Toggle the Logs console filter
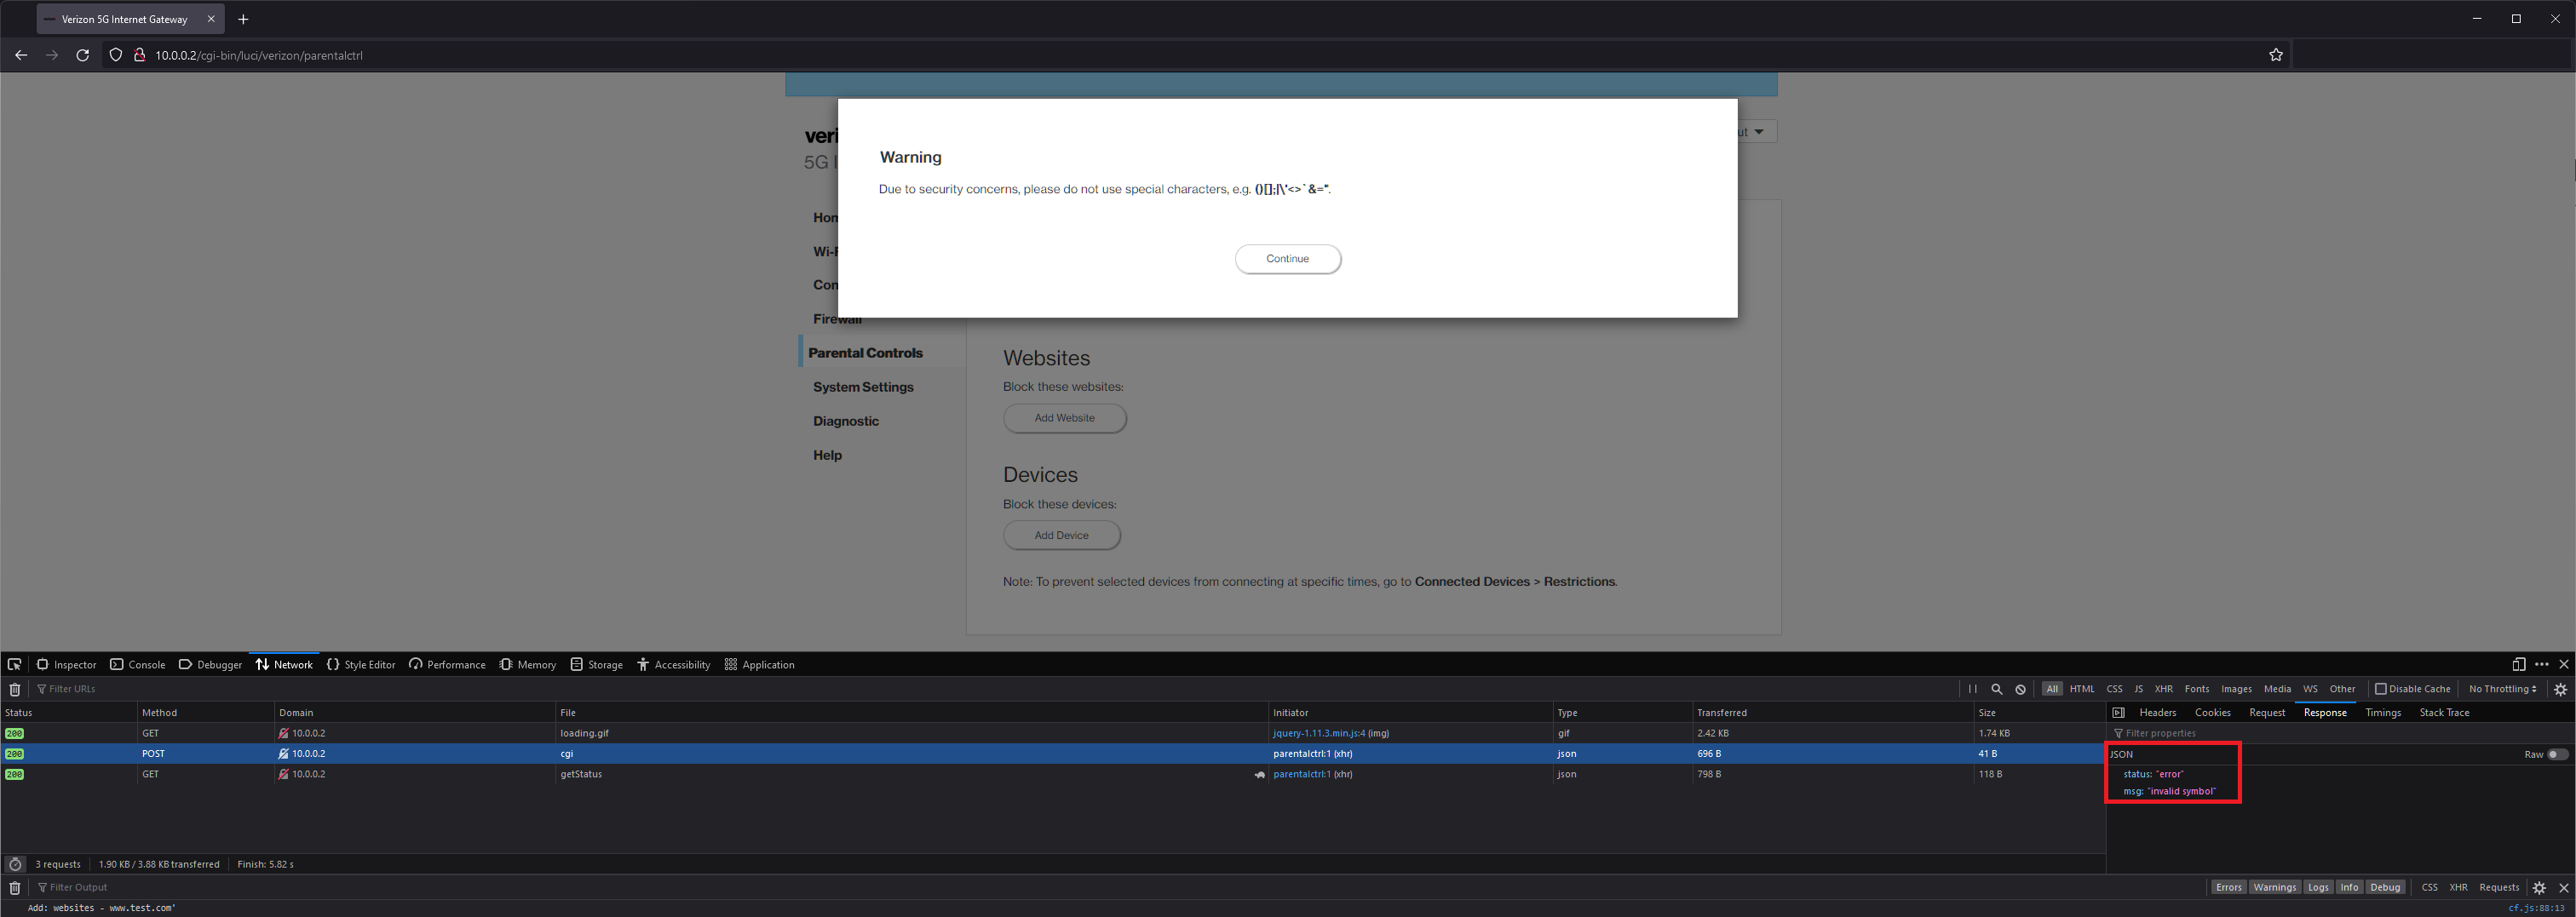 (2318, 887)
